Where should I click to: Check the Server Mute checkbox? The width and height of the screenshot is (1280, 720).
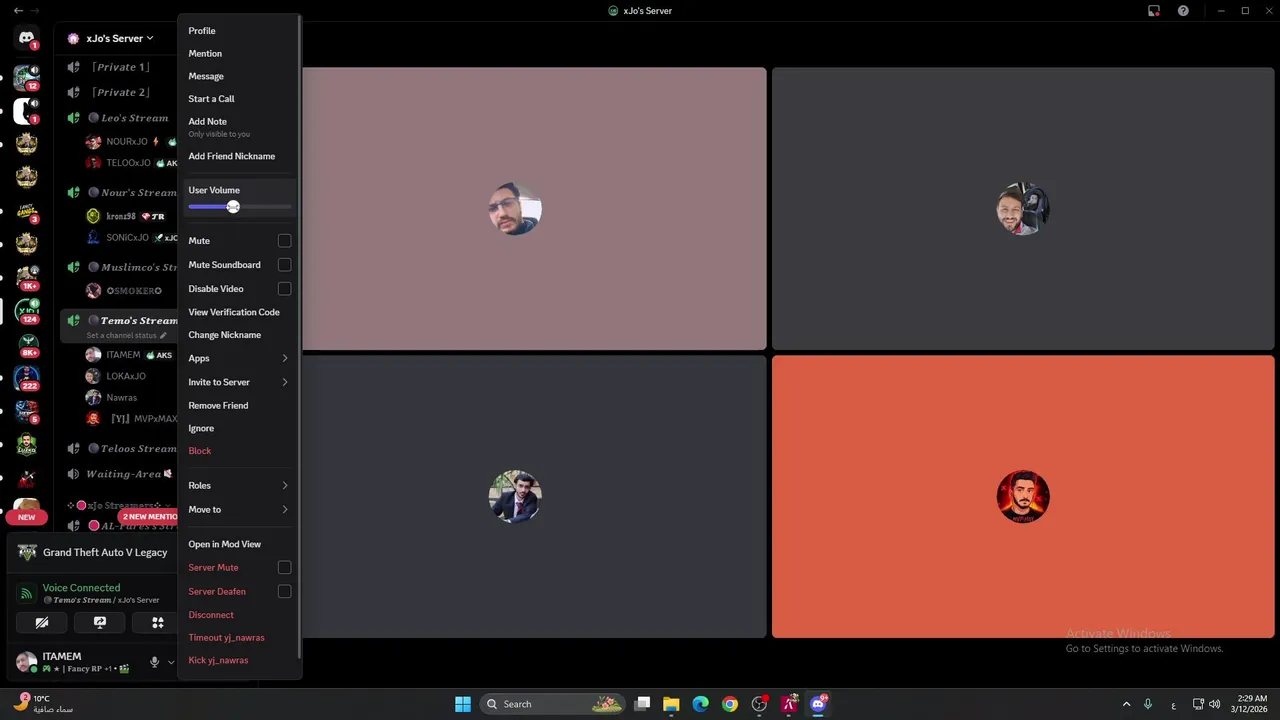284,568
